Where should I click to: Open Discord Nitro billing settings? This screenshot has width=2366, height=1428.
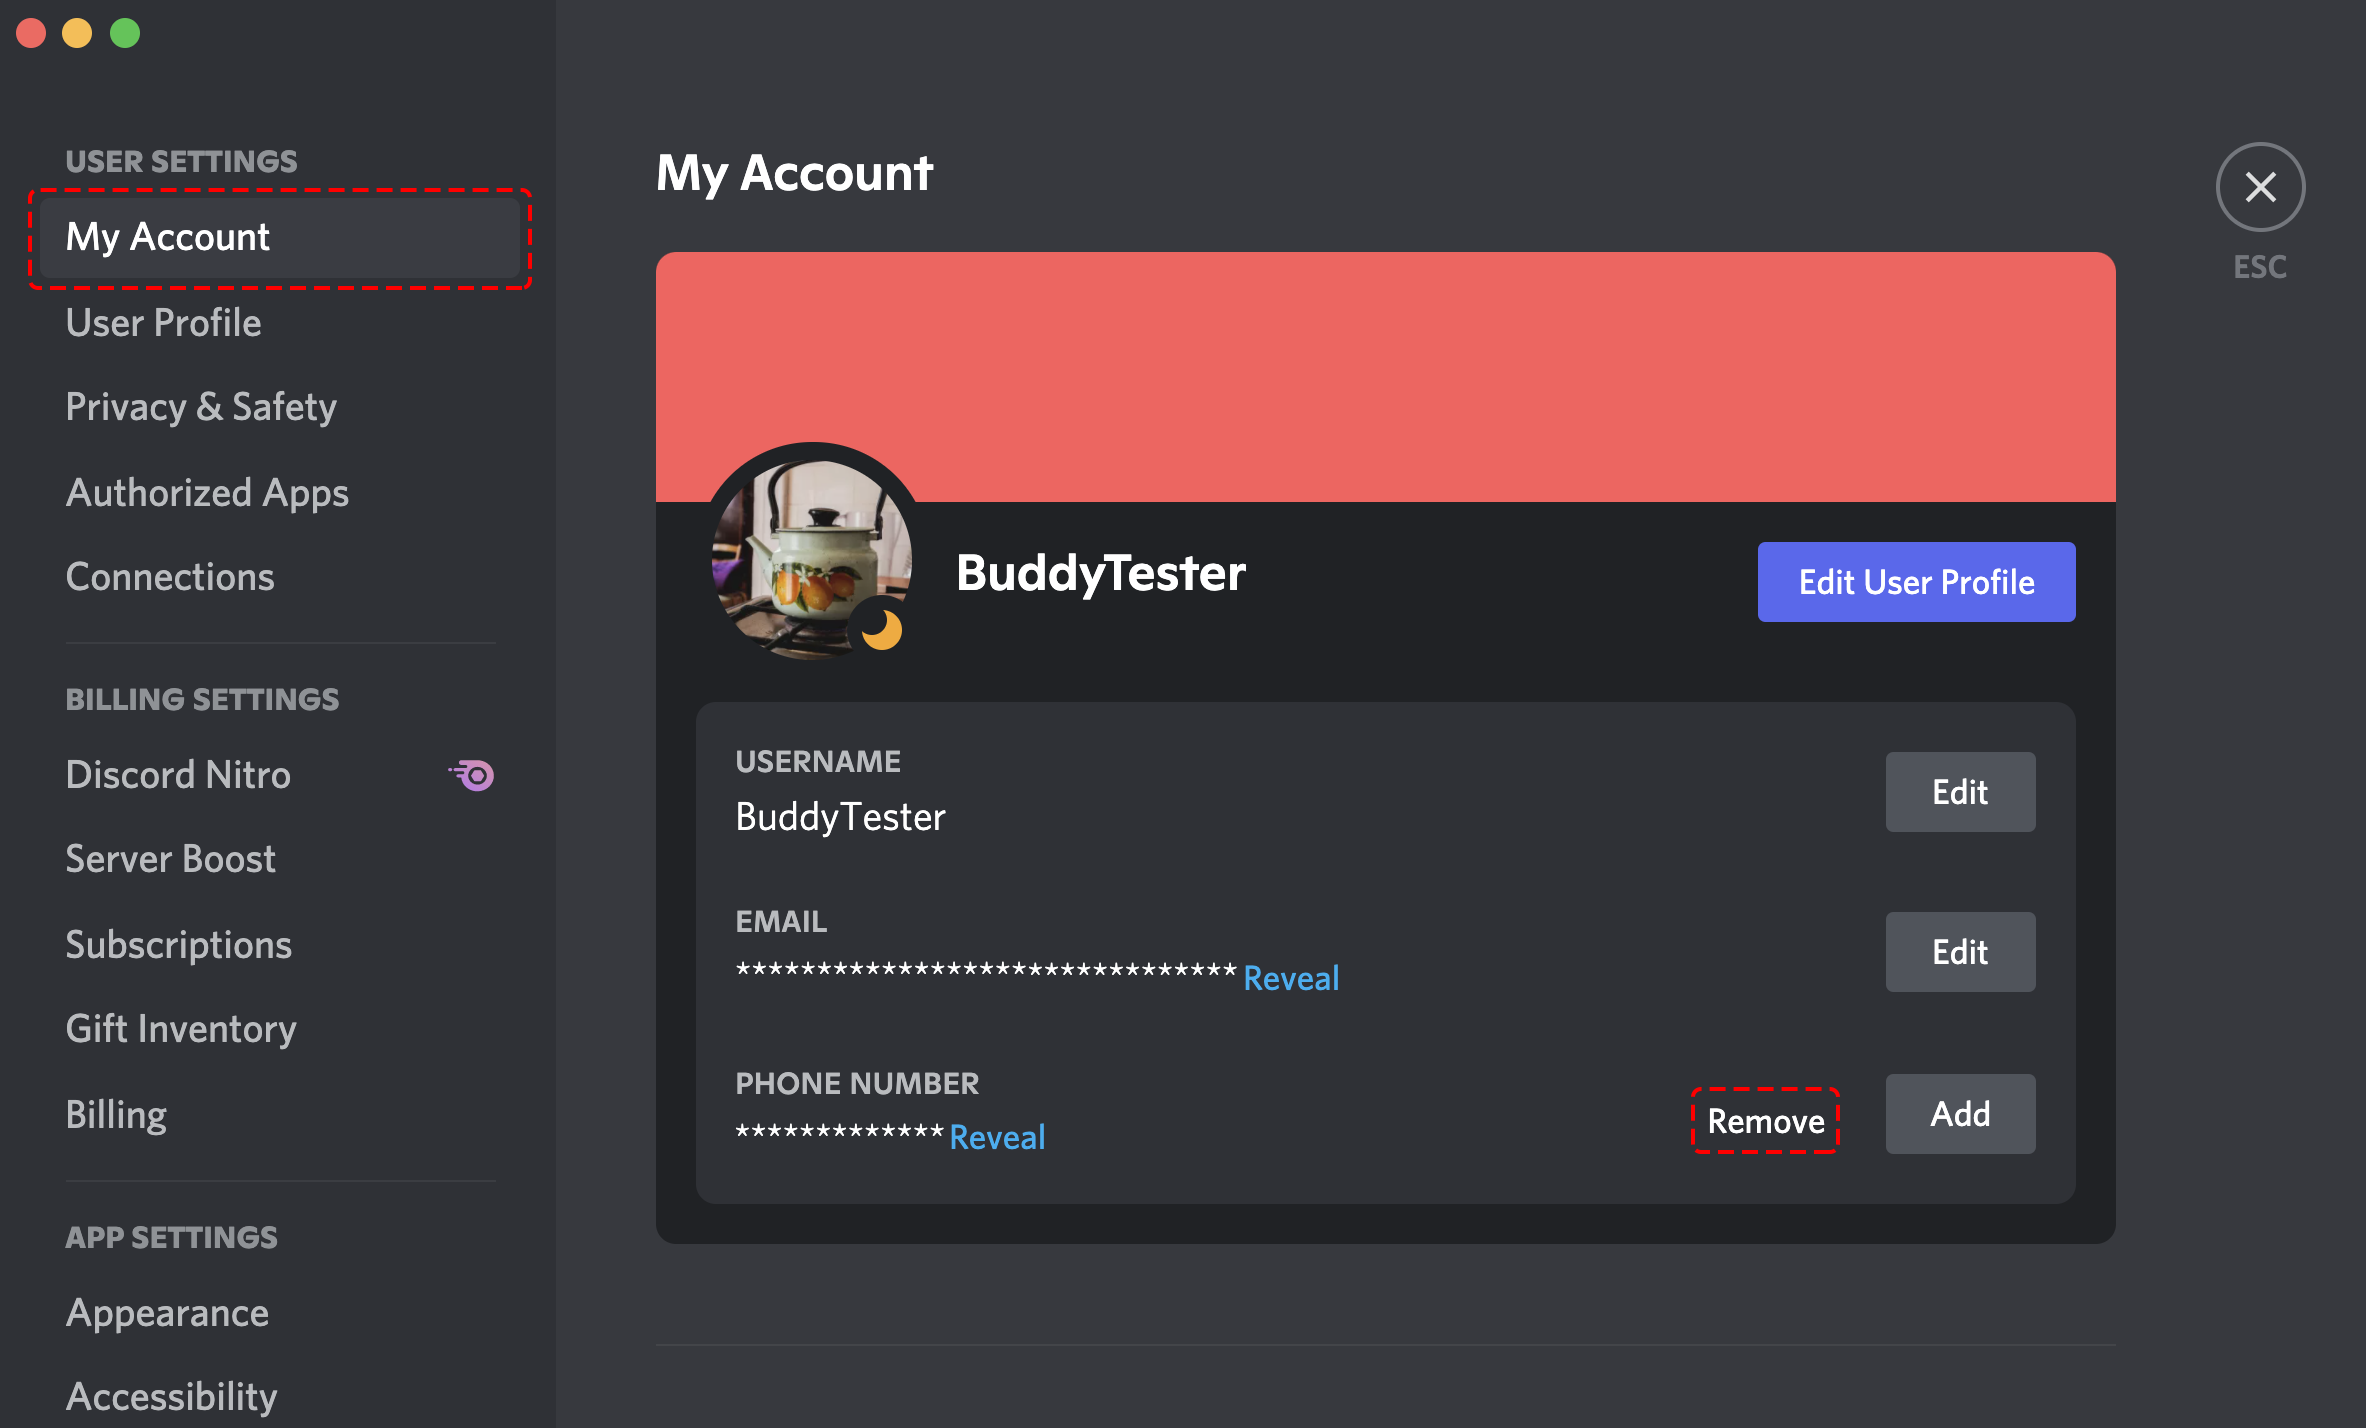point(176,776)
